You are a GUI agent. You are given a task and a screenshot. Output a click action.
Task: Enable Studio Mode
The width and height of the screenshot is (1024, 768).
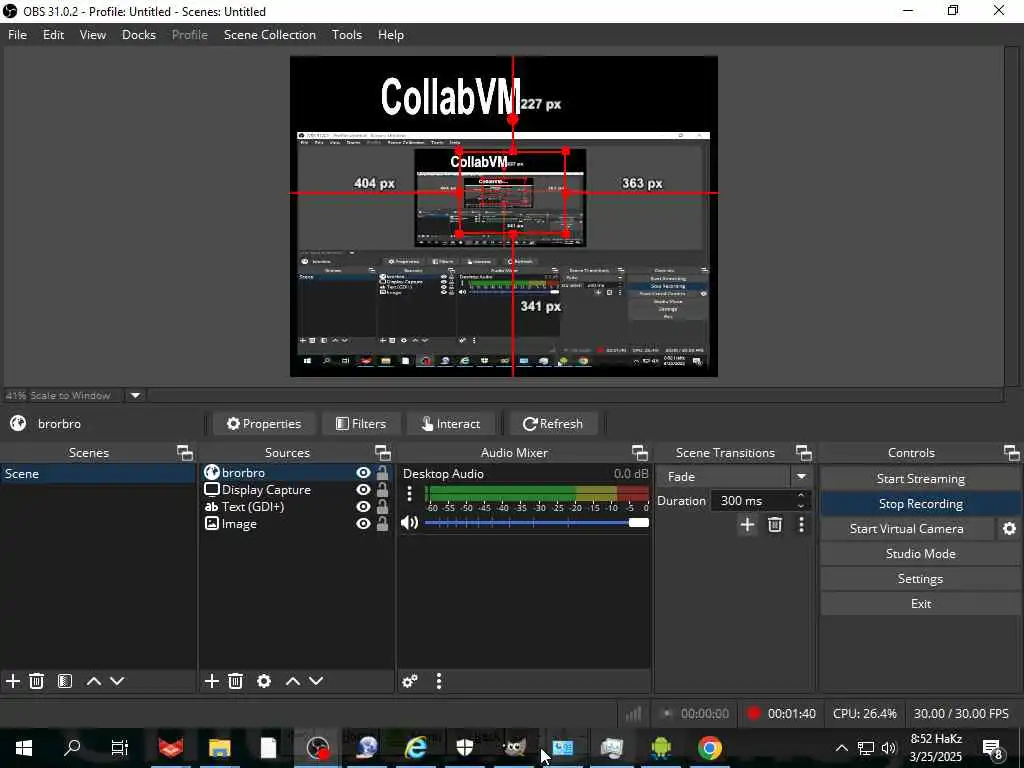pos(920,554)
